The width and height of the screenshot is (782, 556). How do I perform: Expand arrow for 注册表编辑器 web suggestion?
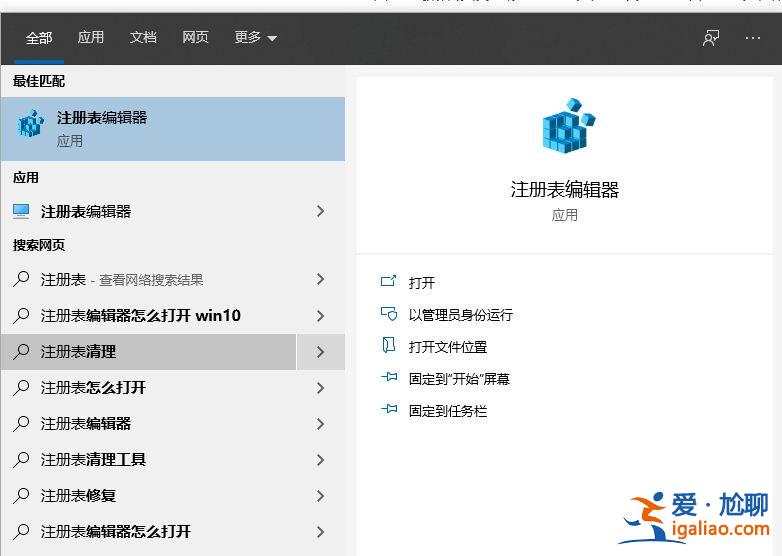(x=321, y=424)
